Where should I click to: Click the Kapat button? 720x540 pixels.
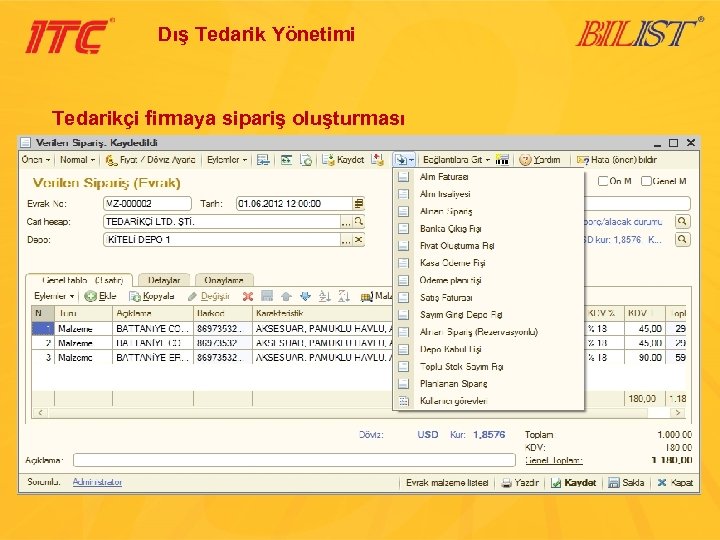pyautogui.click(x=675, y=483)
